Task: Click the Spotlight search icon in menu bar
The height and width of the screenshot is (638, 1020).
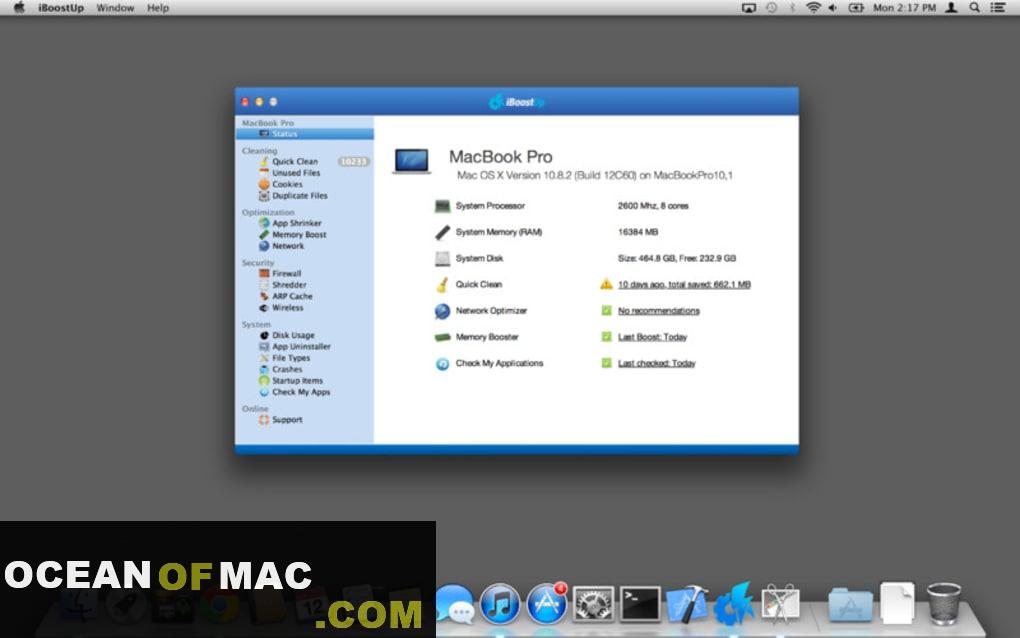Action: point(974,8)
